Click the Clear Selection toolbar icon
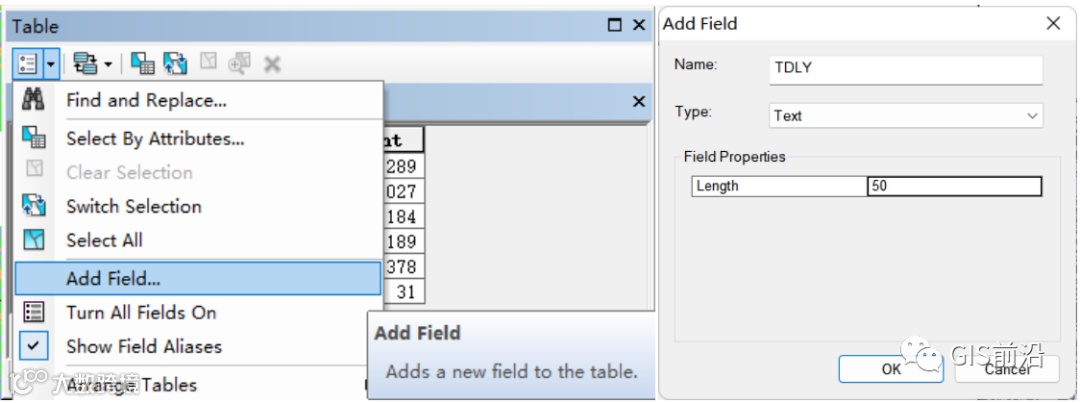Image resolution: width=1080 pixels, height=403 pixels. [x=208, y=63]
